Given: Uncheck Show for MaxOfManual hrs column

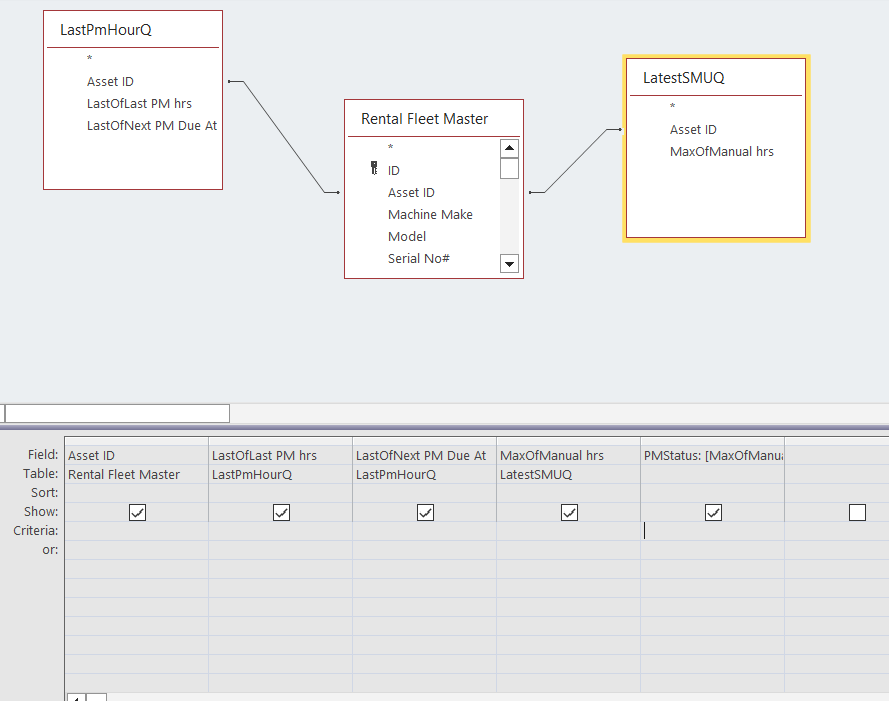Looking at the screenshot, I should (x=569, y=512).
